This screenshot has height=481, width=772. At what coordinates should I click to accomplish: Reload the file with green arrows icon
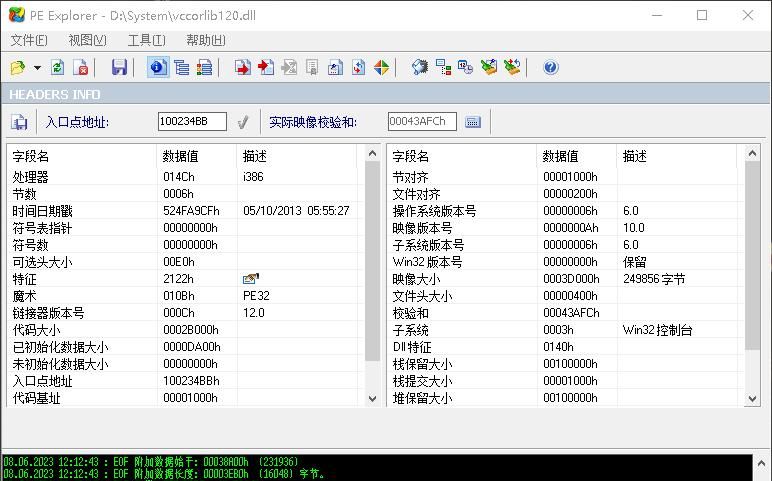[x=58, y=67]
